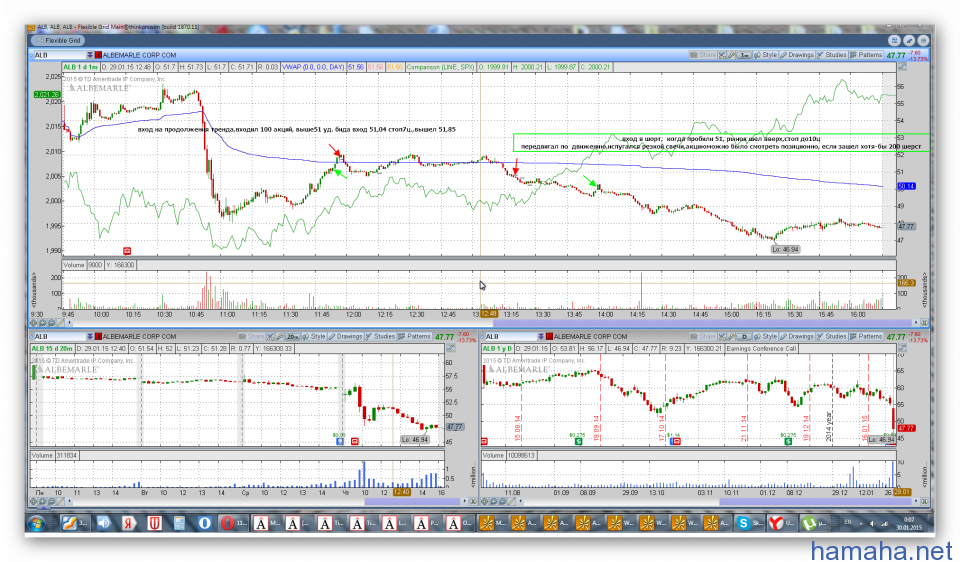Open the calculator taskbar icon
Screen dimensions: 960x562
pyautogui.click(x=179, y=523)
